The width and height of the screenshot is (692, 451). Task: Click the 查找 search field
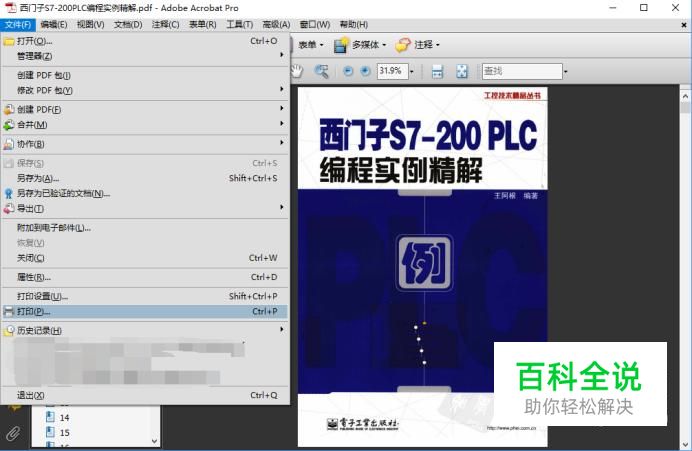[x=522, y=71]
